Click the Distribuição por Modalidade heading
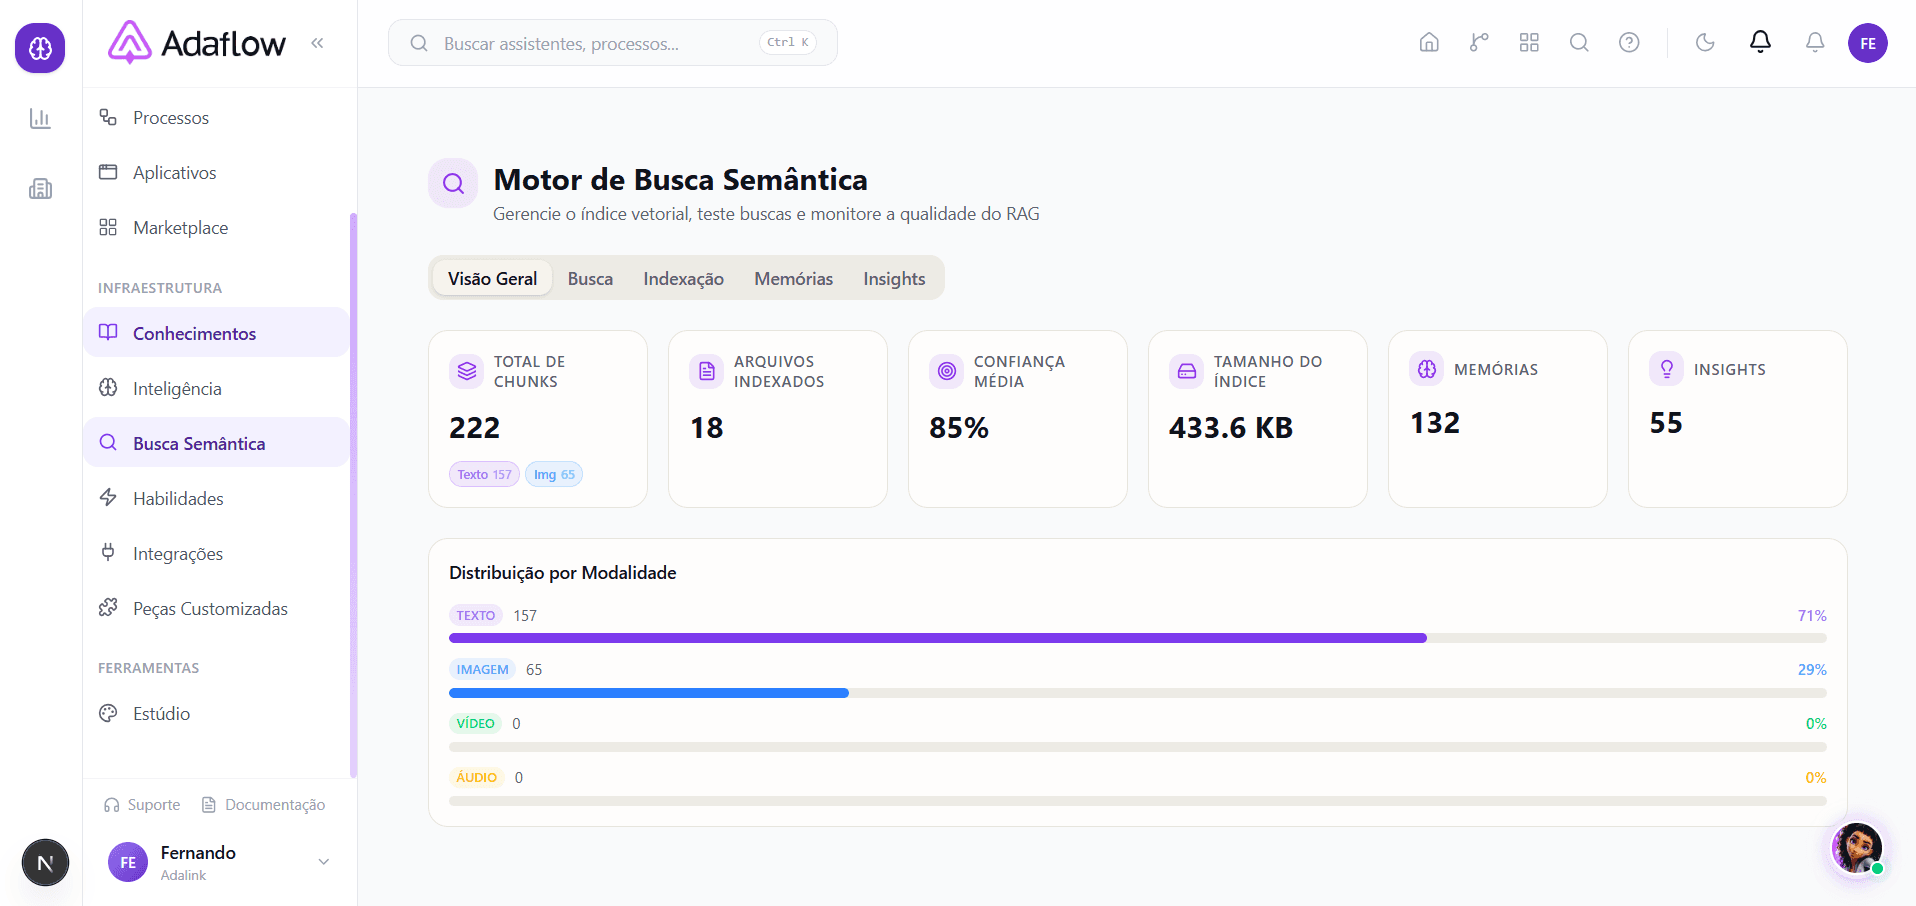This screenshot has height=906, width=1916. (563, 572)
